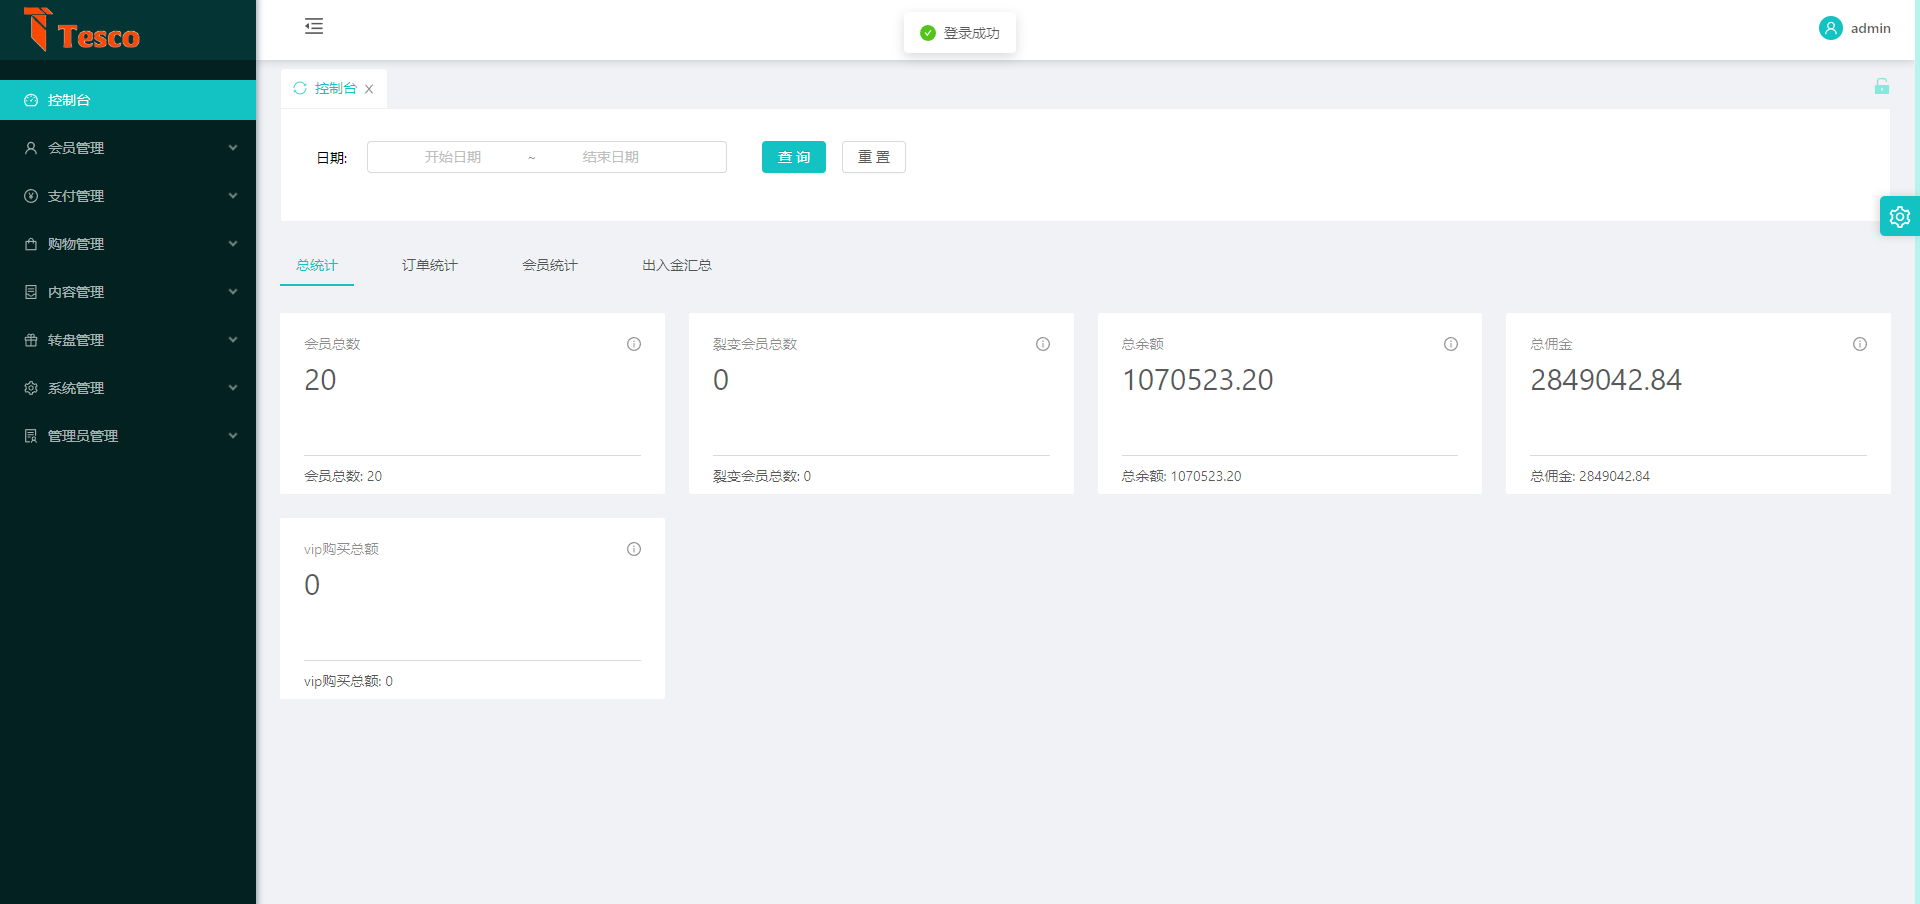Click the 查询 search button

pyautogui.click(x=794, y=157)
